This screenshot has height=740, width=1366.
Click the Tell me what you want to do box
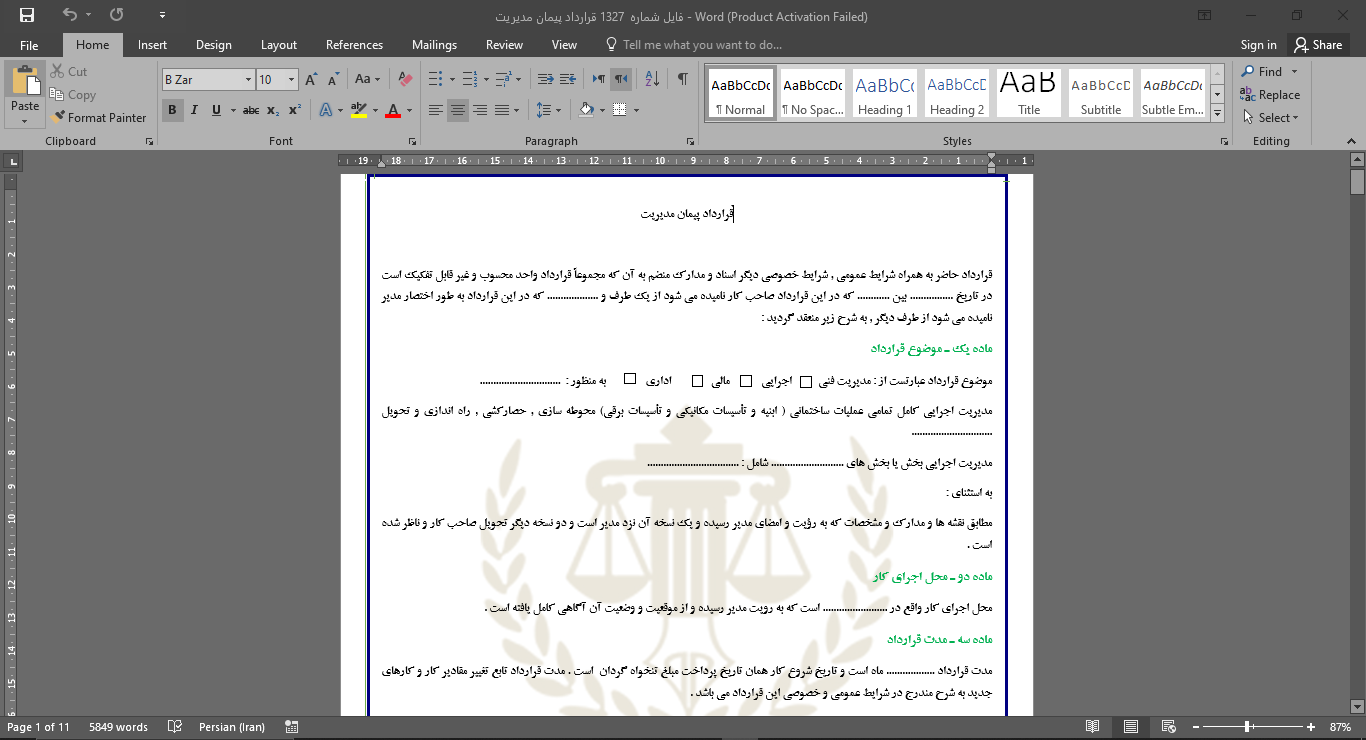[x=700, y=45]
